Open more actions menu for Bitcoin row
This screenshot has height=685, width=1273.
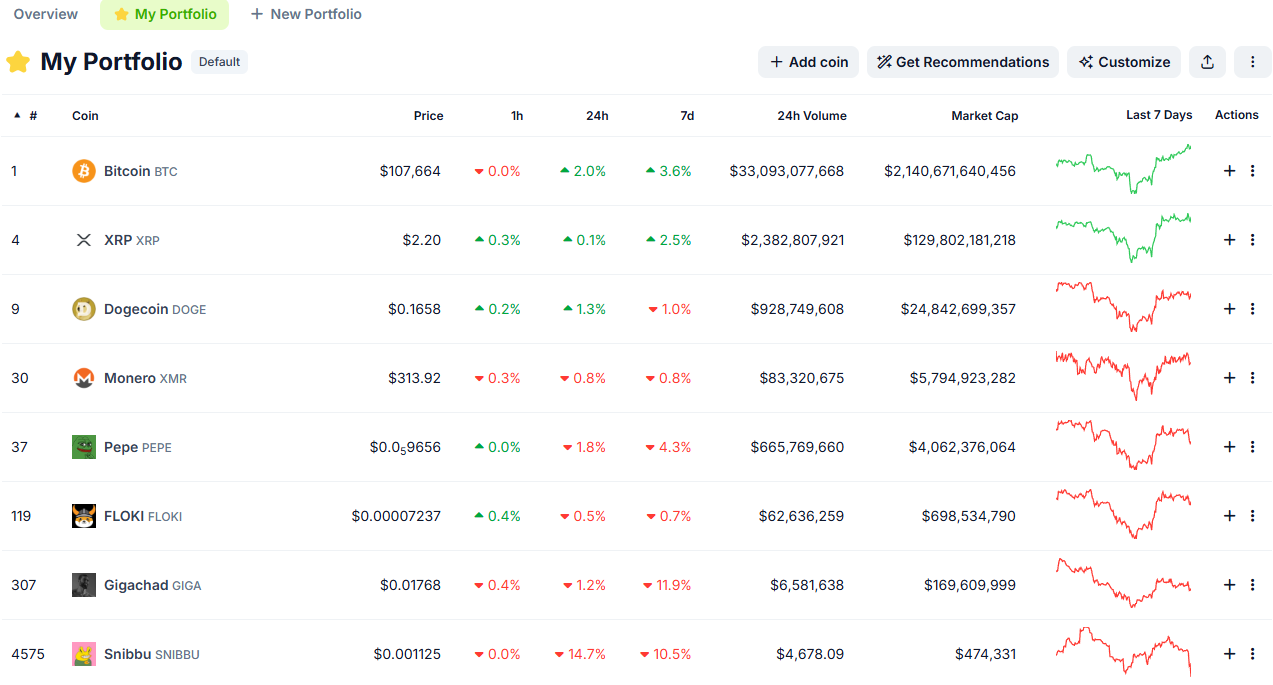point(1253,171)
